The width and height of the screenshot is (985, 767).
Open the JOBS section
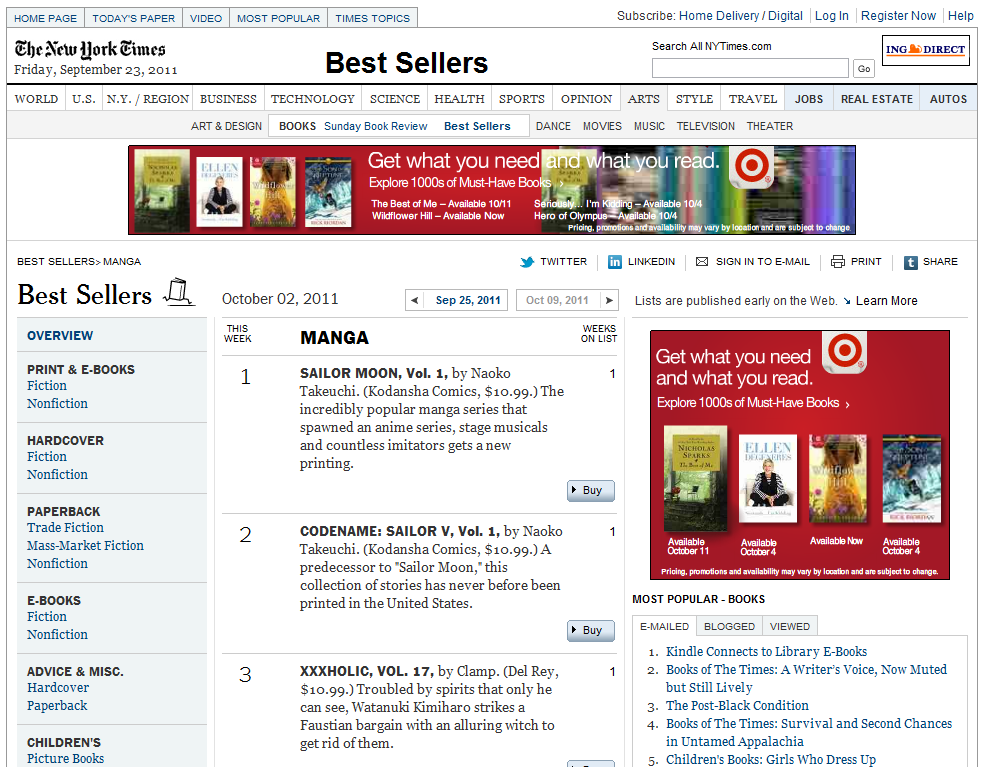click(808, 99)
